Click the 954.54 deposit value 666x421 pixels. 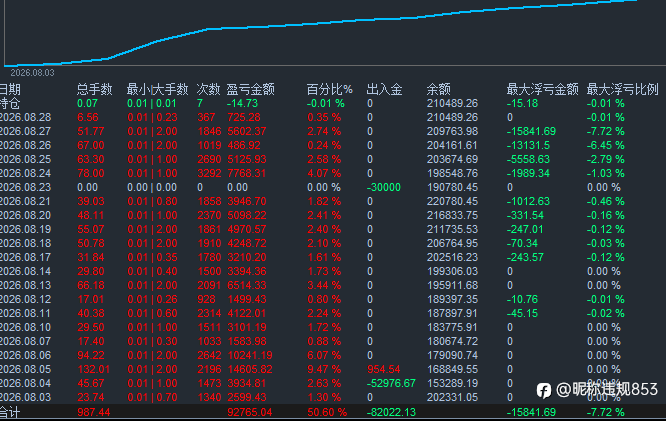coord(384,370)
